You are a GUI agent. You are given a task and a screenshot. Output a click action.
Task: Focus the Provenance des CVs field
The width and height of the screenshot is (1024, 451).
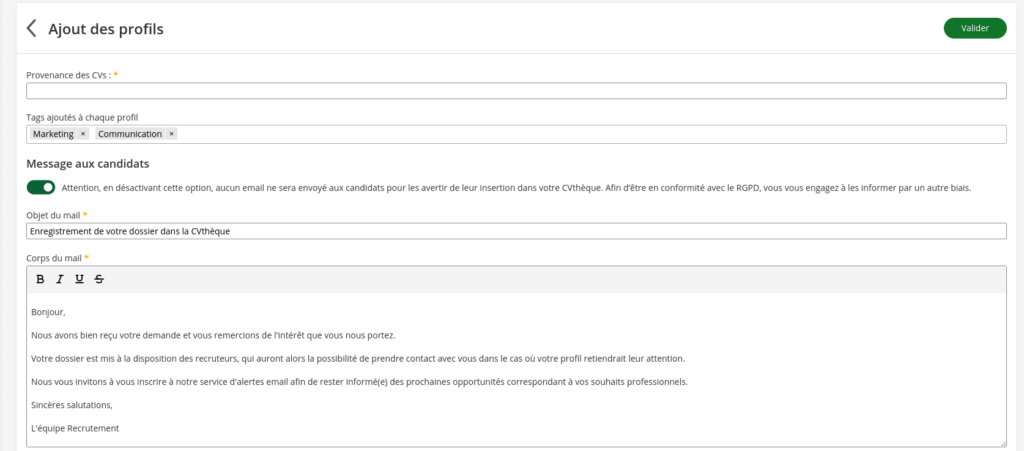(x=515, y=91)
